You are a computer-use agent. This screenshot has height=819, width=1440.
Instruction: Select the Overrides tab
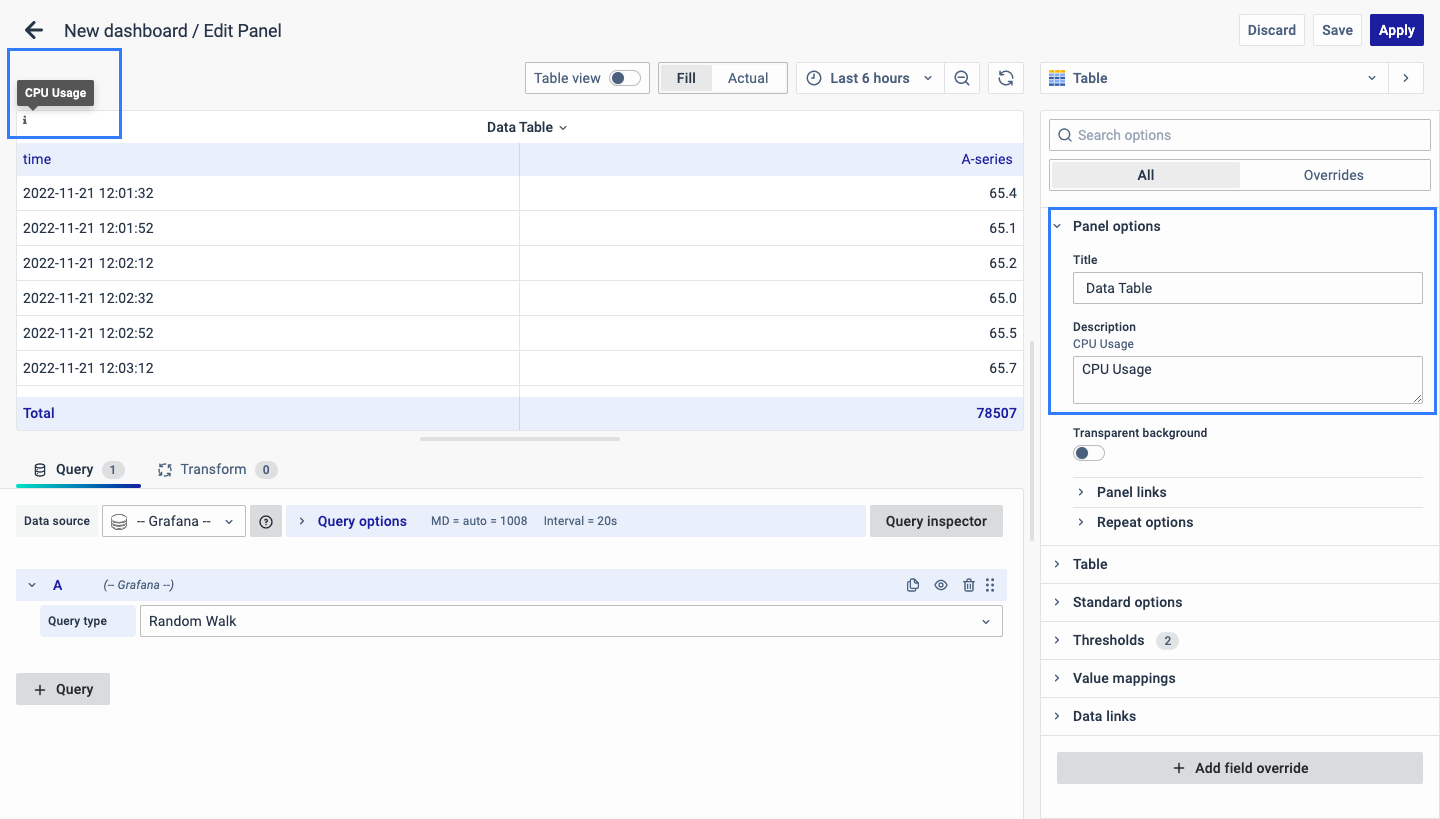(1333, 175)
